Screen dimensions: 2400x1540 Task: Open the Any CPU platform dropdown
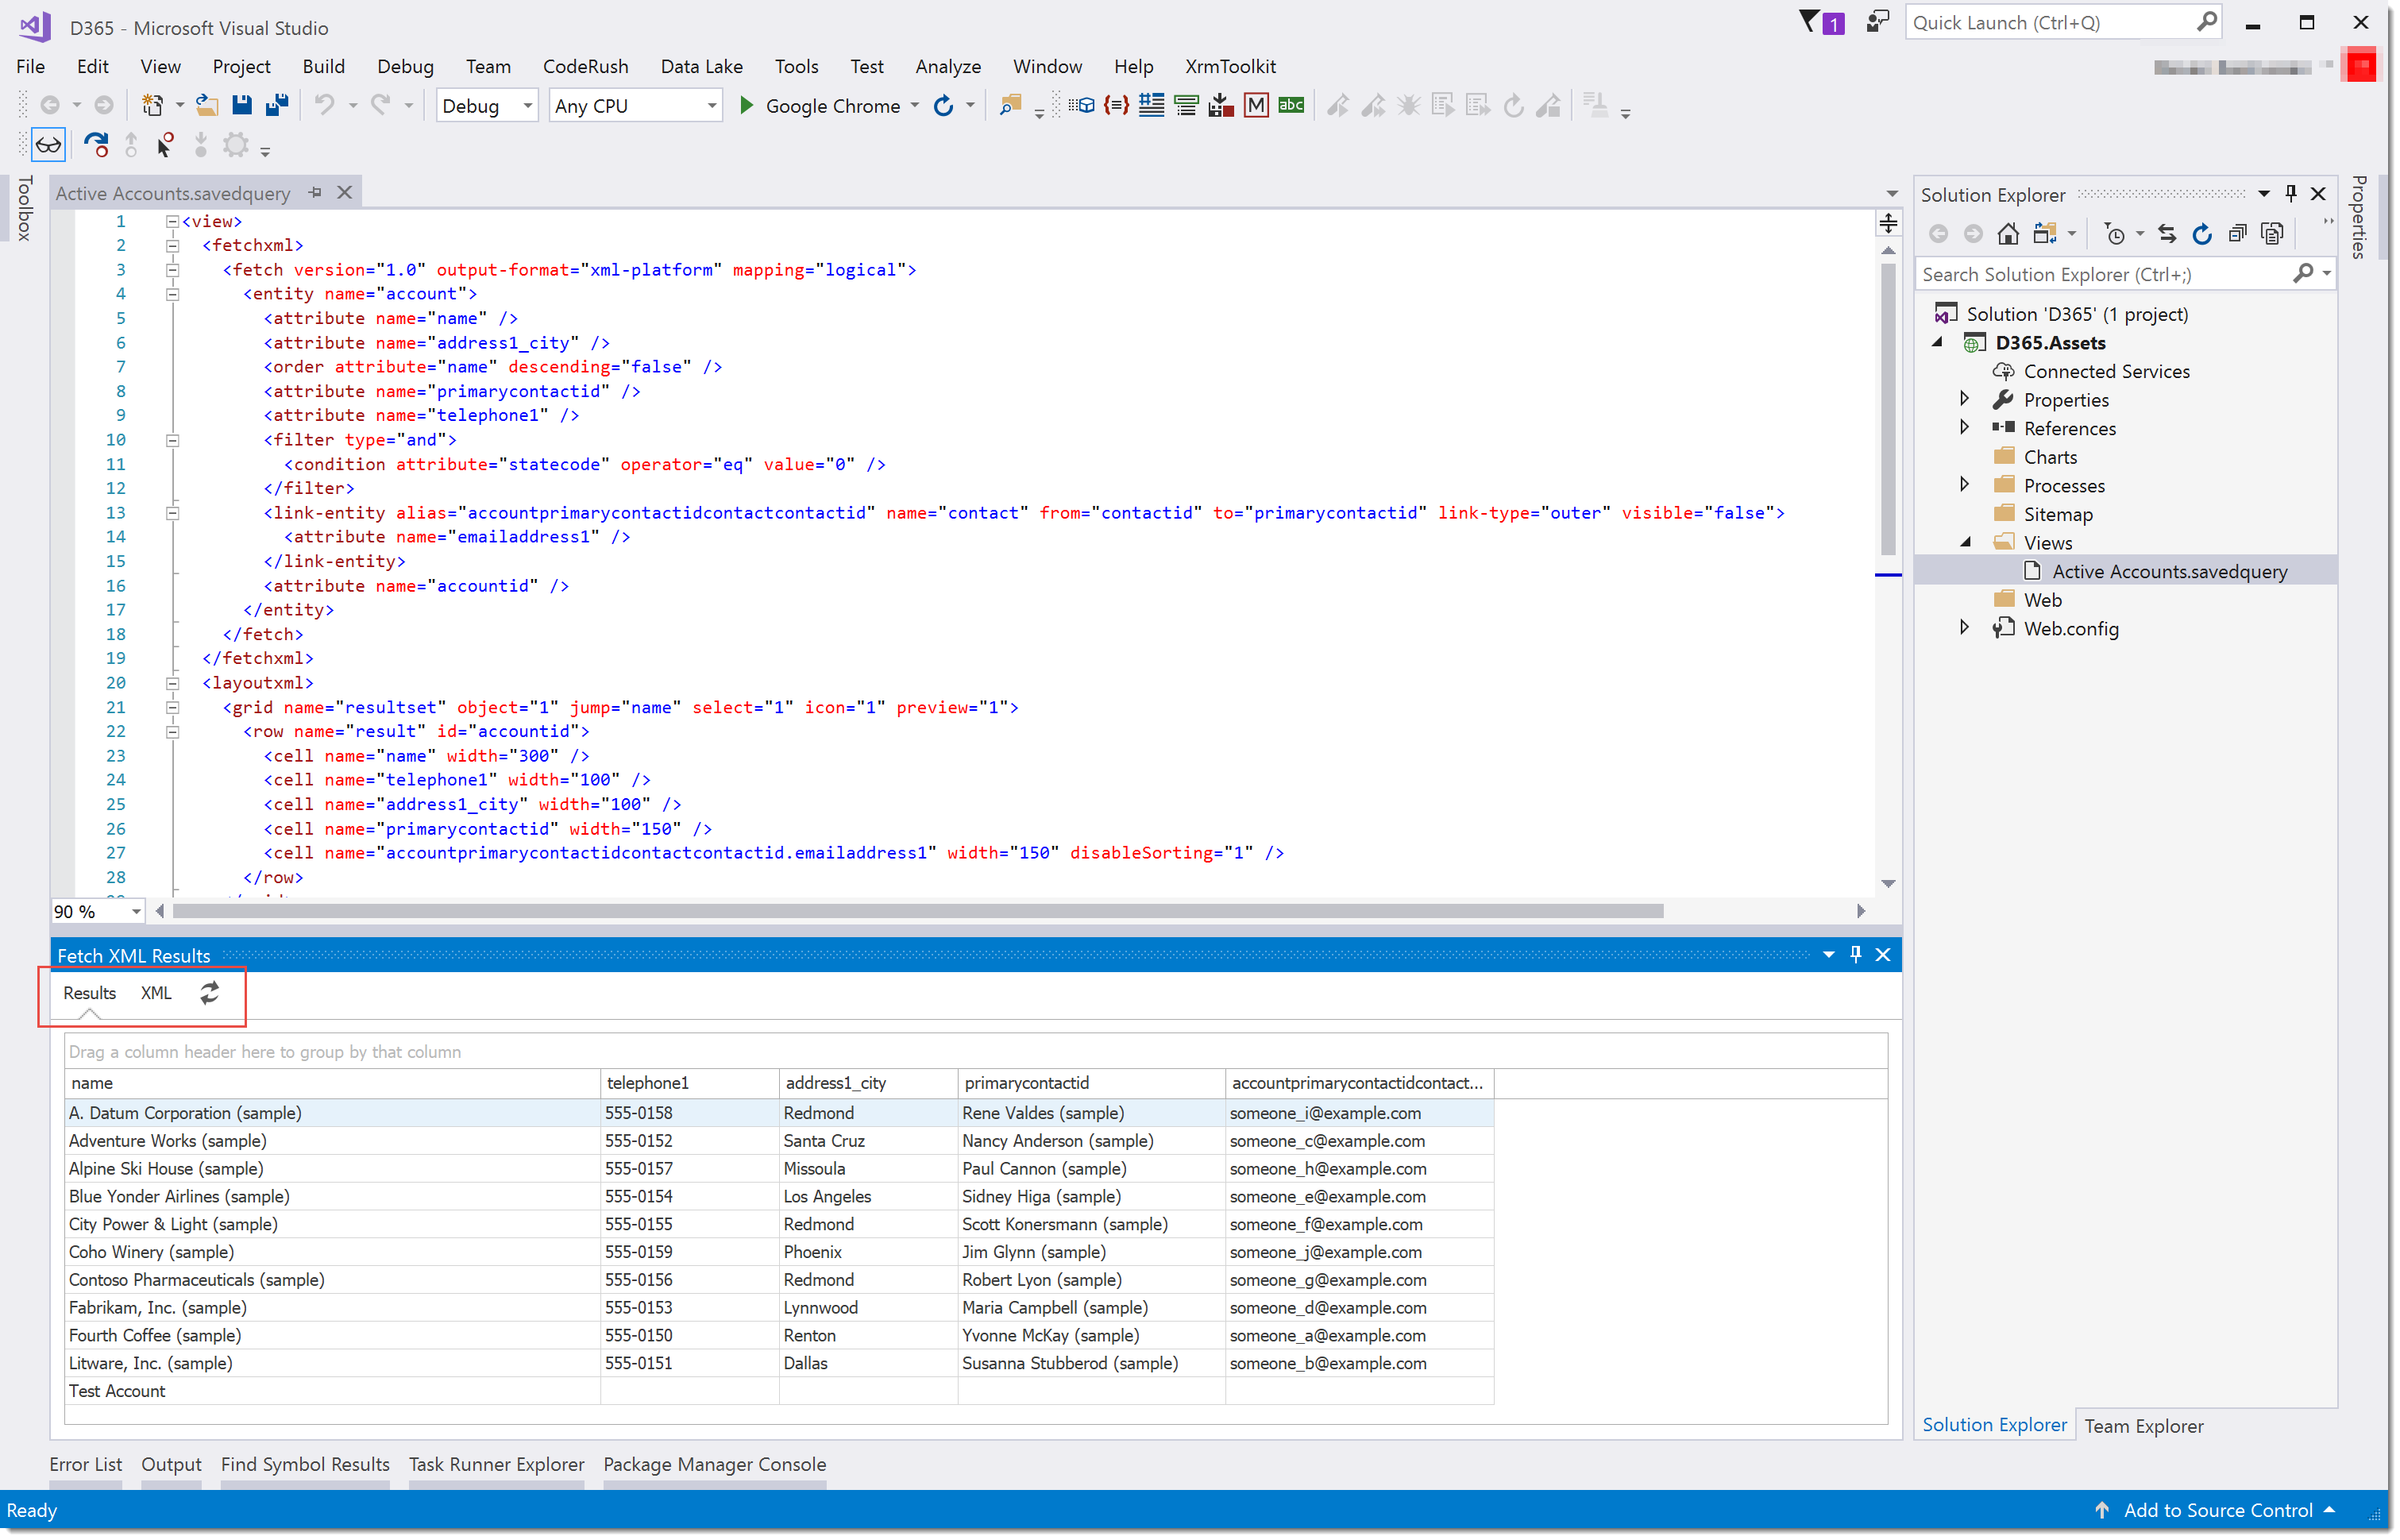click(x=710, y=105)
